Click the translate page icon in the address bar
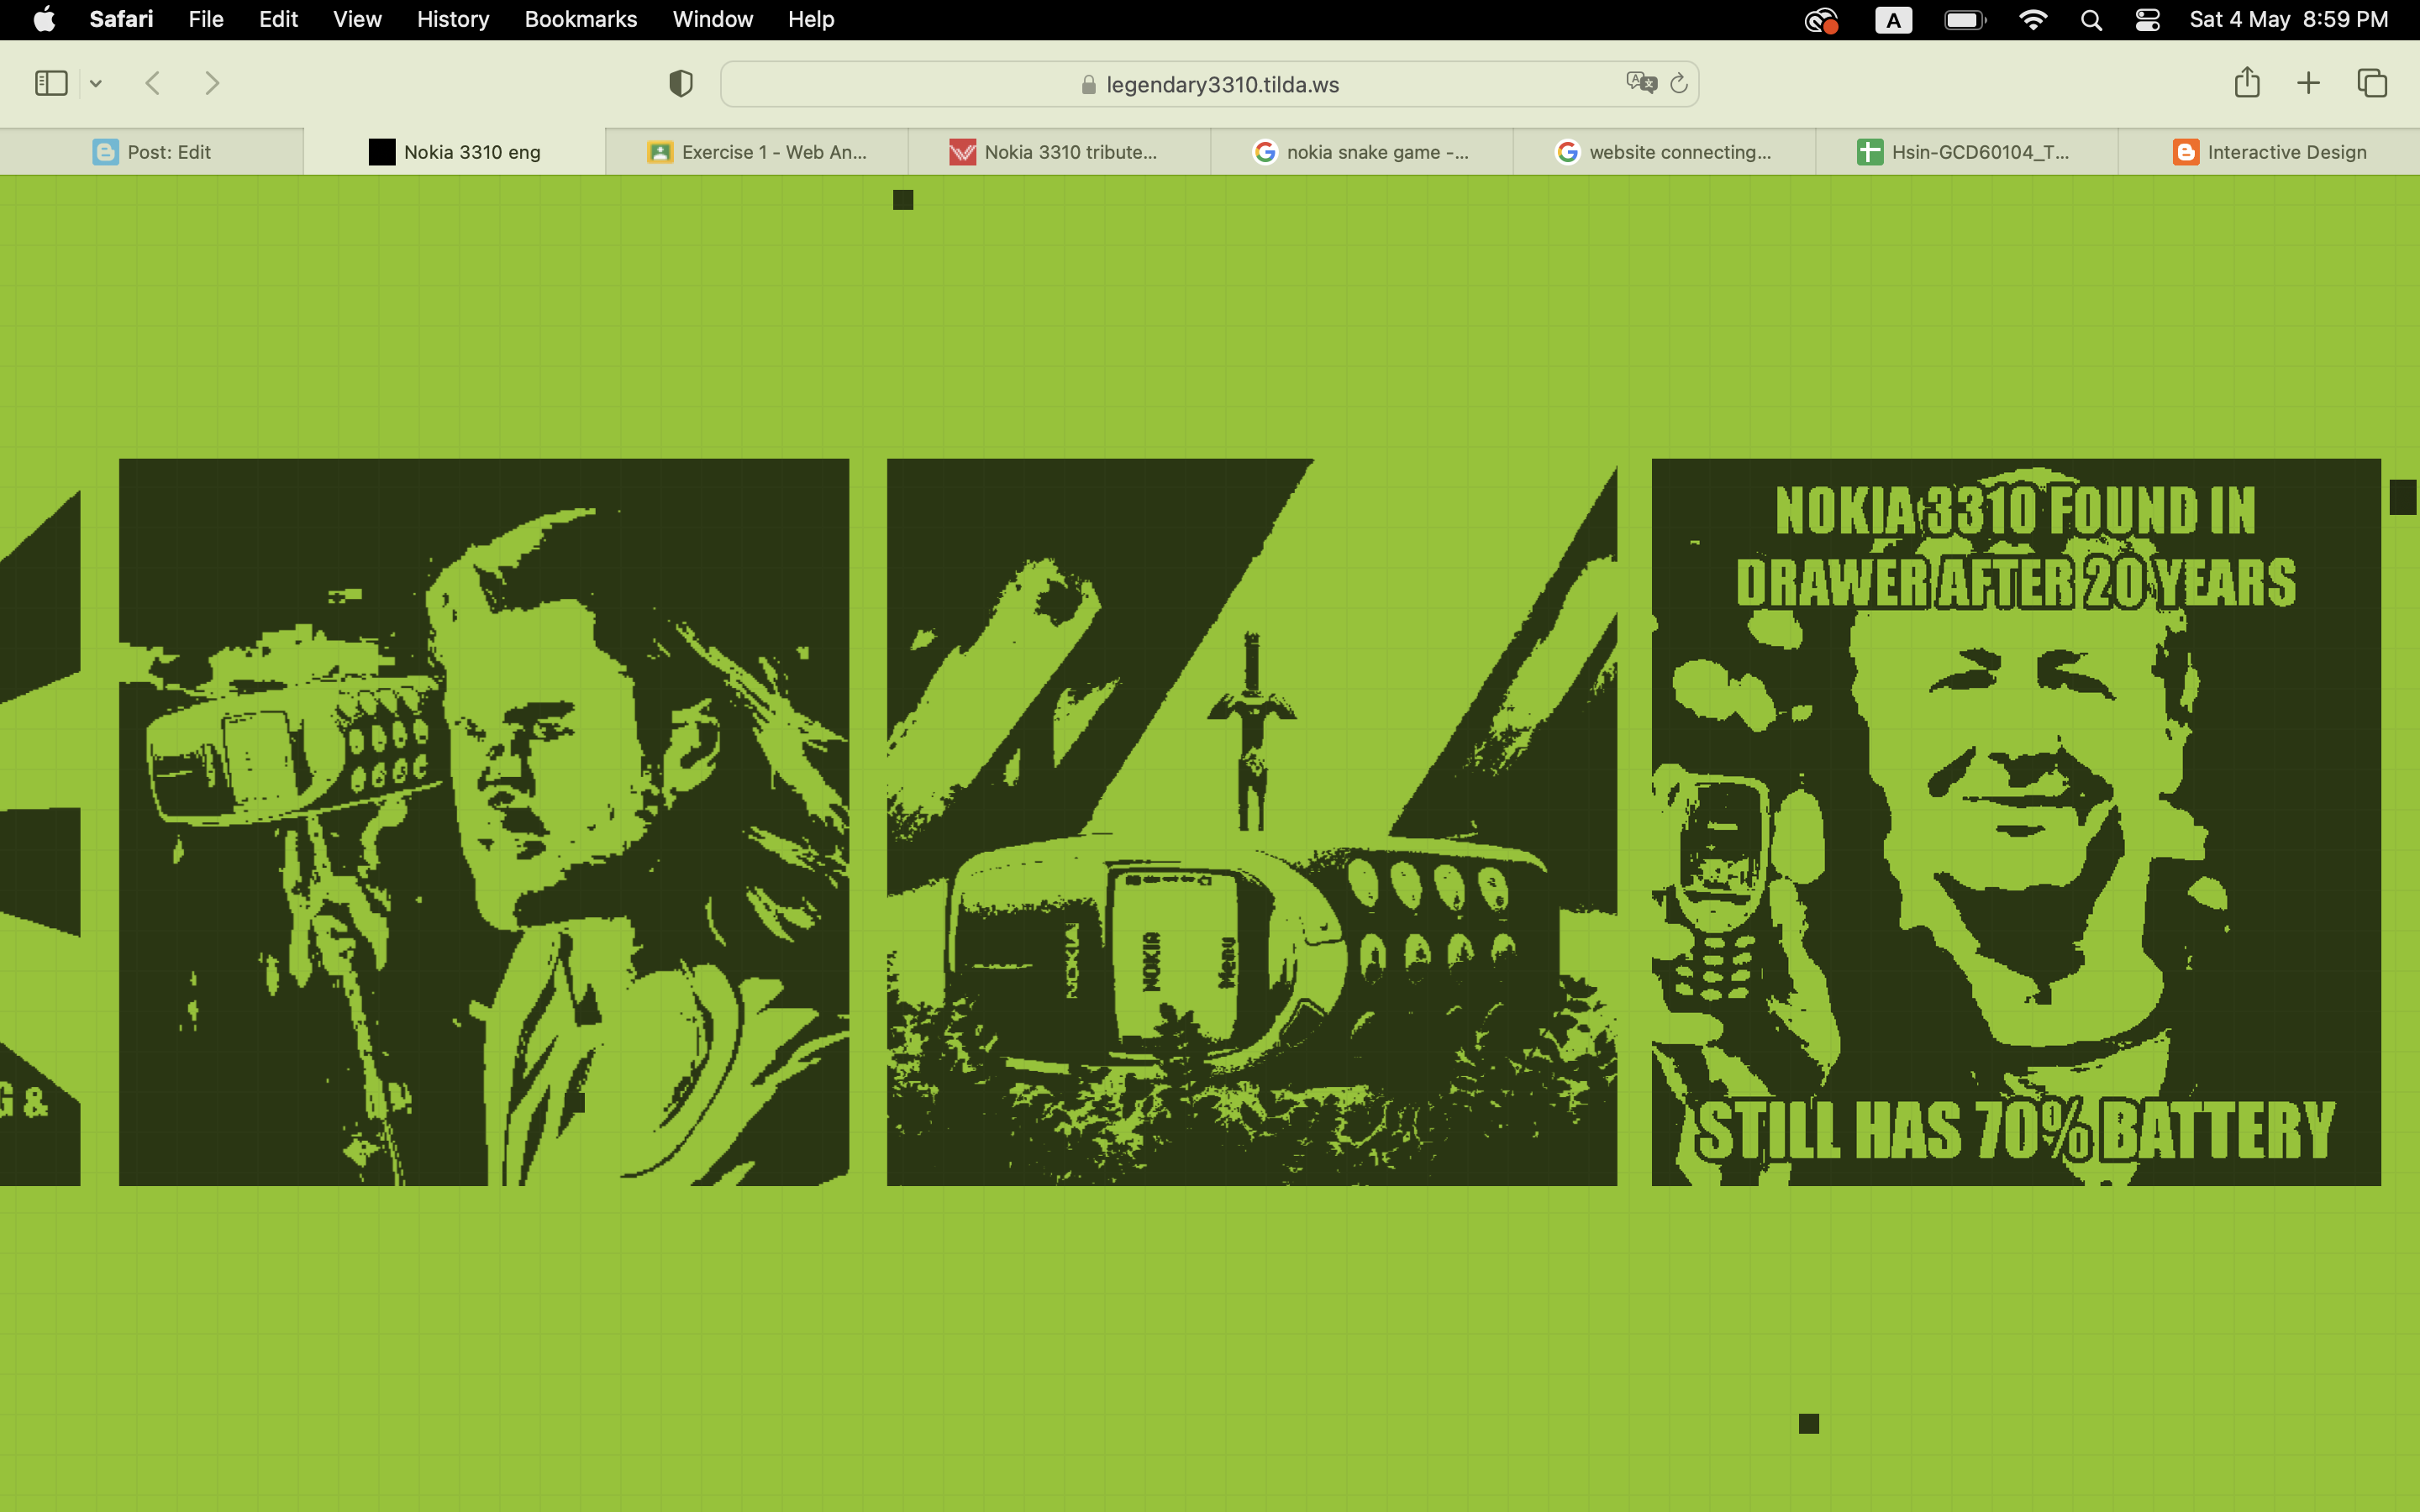Screen dimensions: 2420x1512 coord(1640,83)
